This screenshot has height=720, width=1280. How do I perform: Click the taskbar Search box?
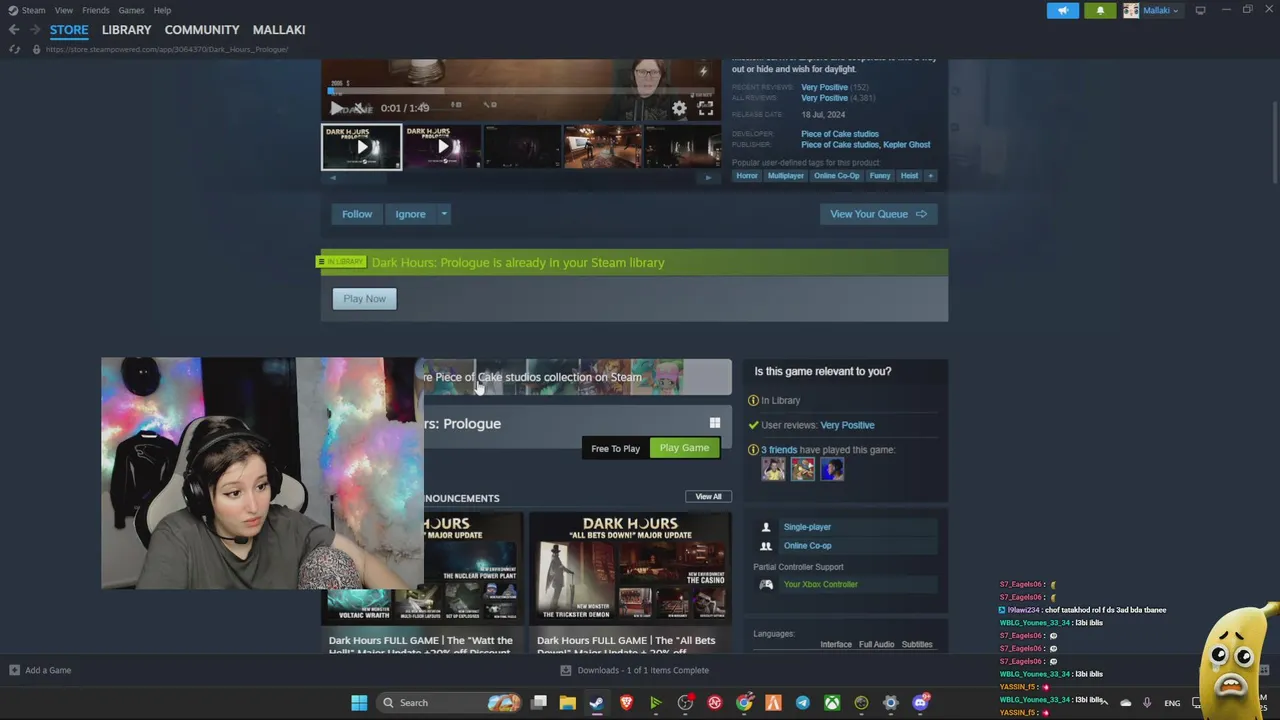[449, 703]
